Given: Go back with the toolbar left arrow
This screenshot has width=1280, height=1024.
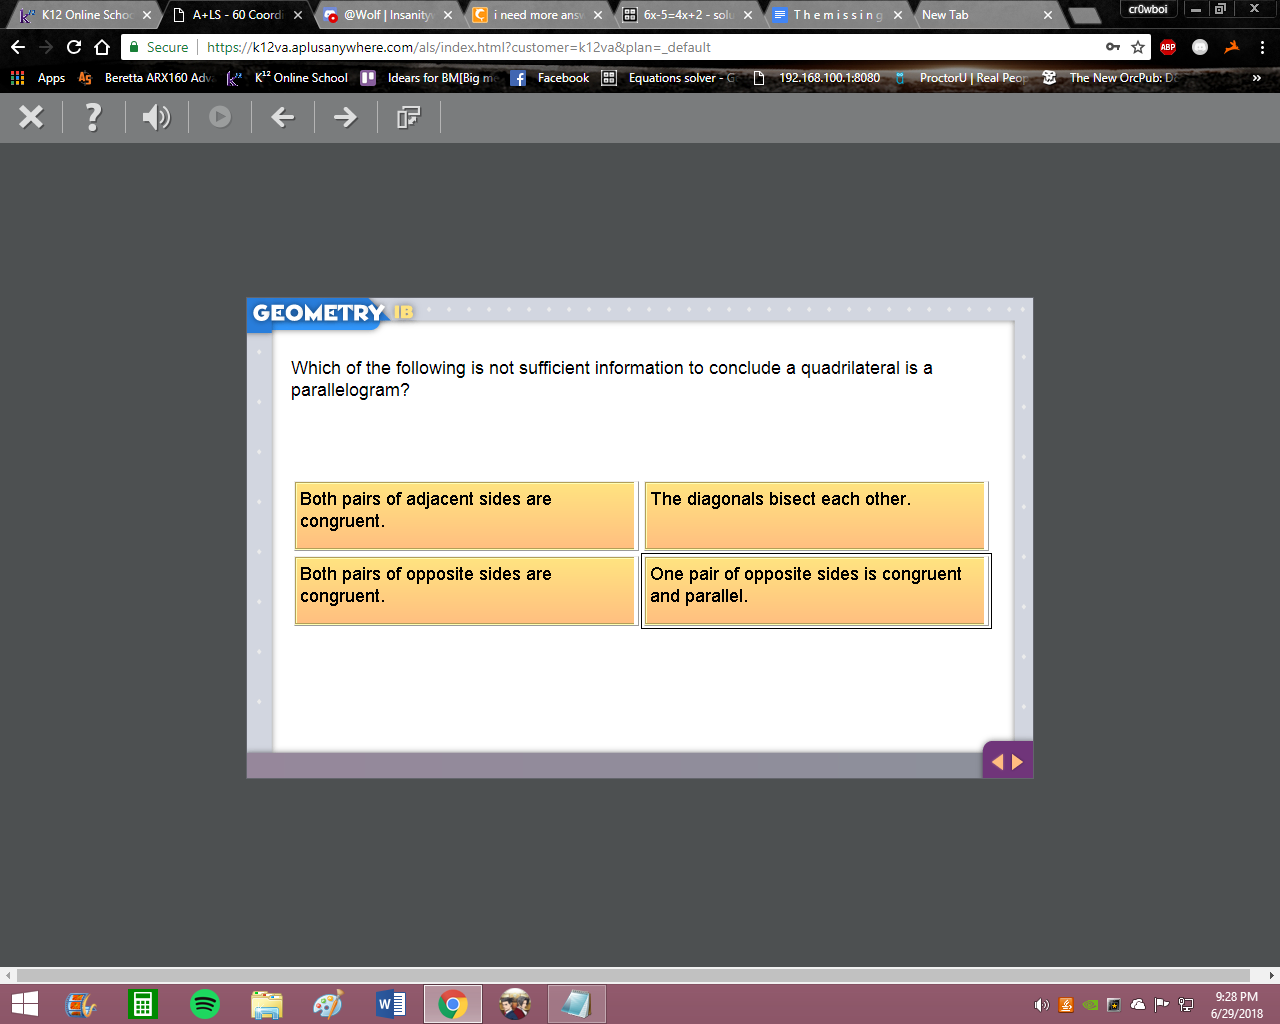Looking at the screenshot, I should tap(283, 117).
